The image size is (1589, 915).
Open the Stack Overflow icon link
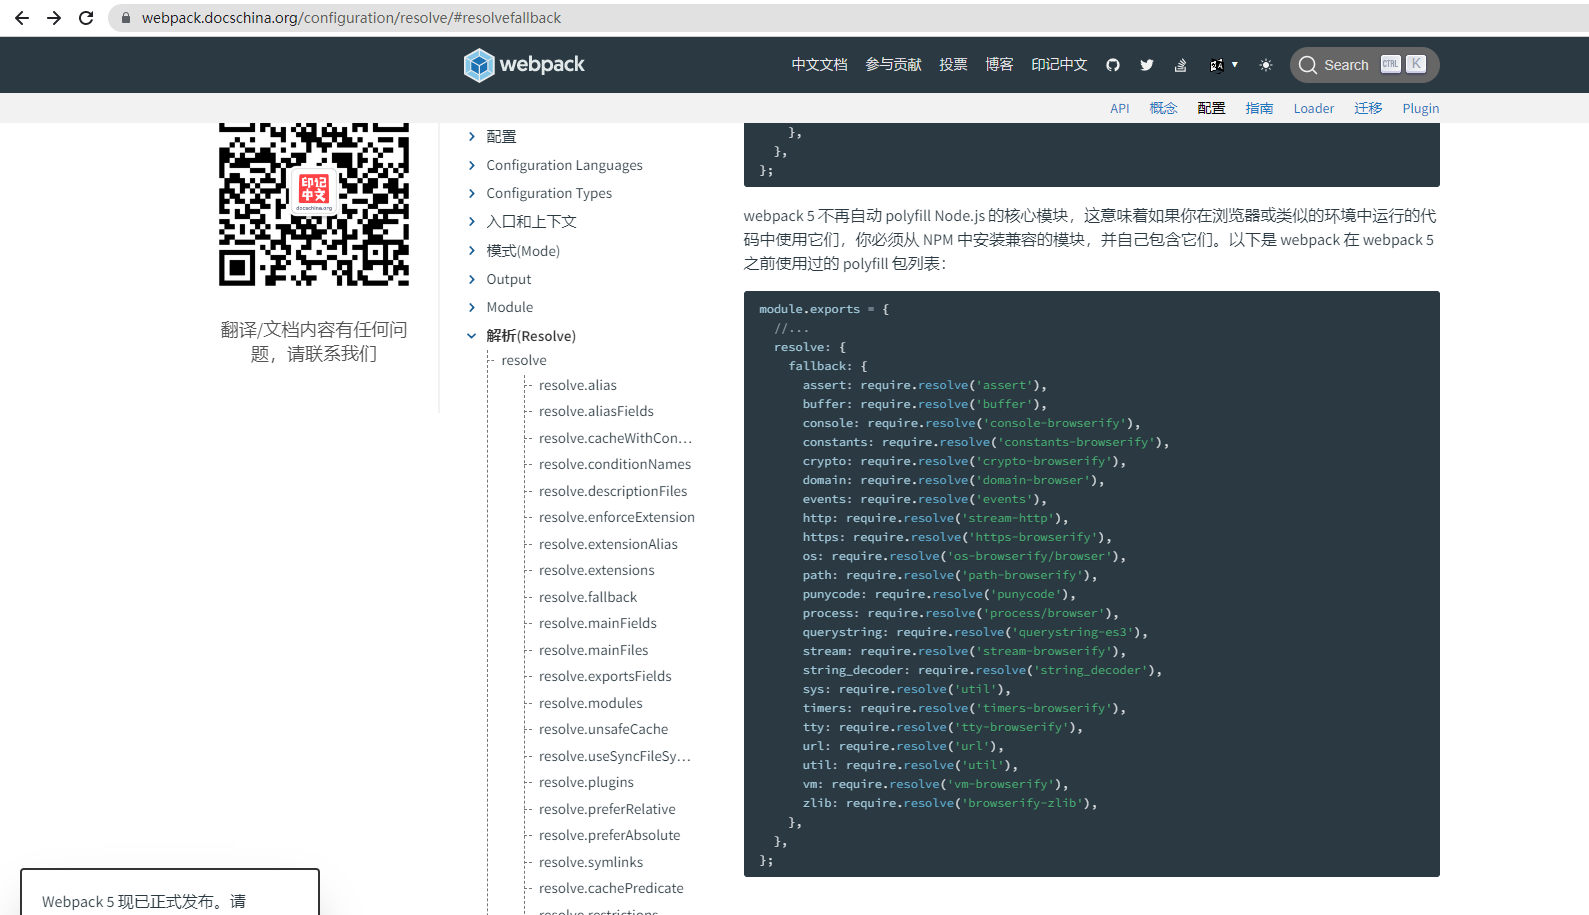(1180, 65)
